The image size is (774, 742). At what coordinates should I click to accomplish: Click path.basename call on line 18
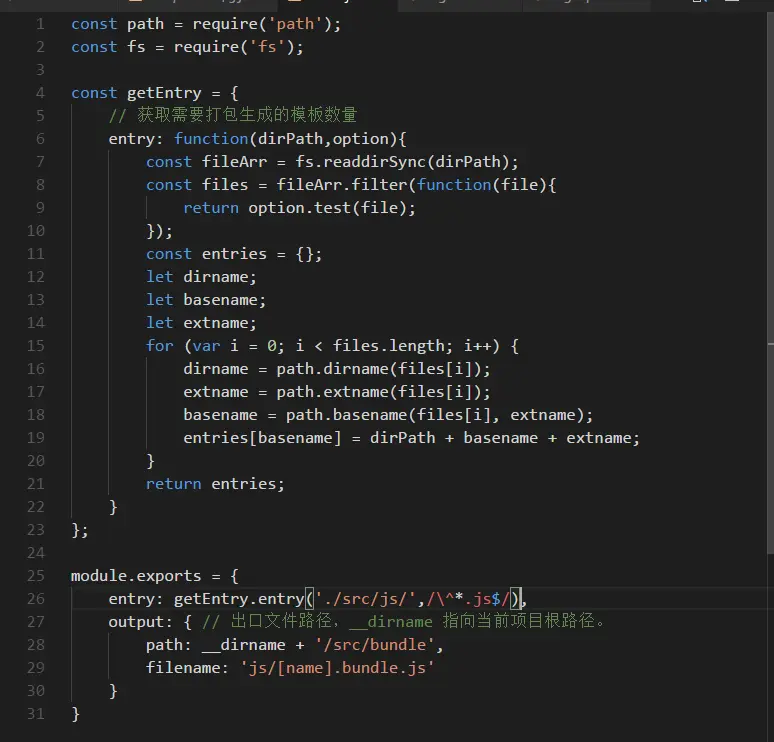[x=435, y=415]
